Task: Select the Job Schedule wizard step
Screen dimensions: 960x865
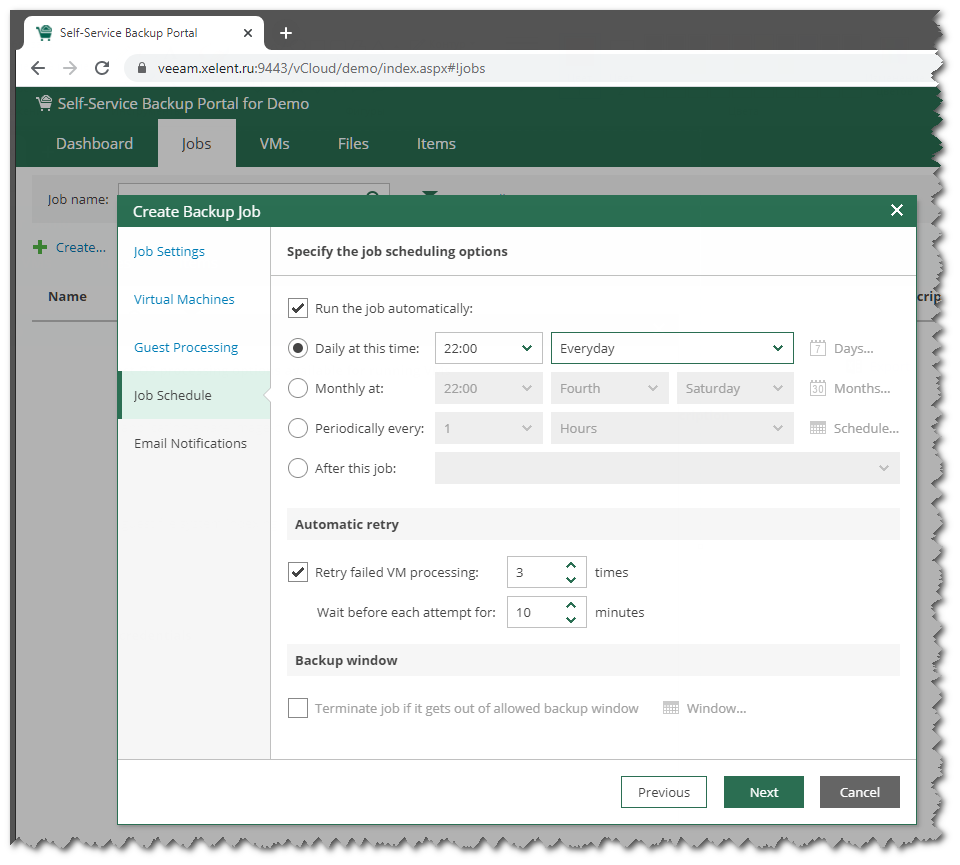Action: (194, 395)
